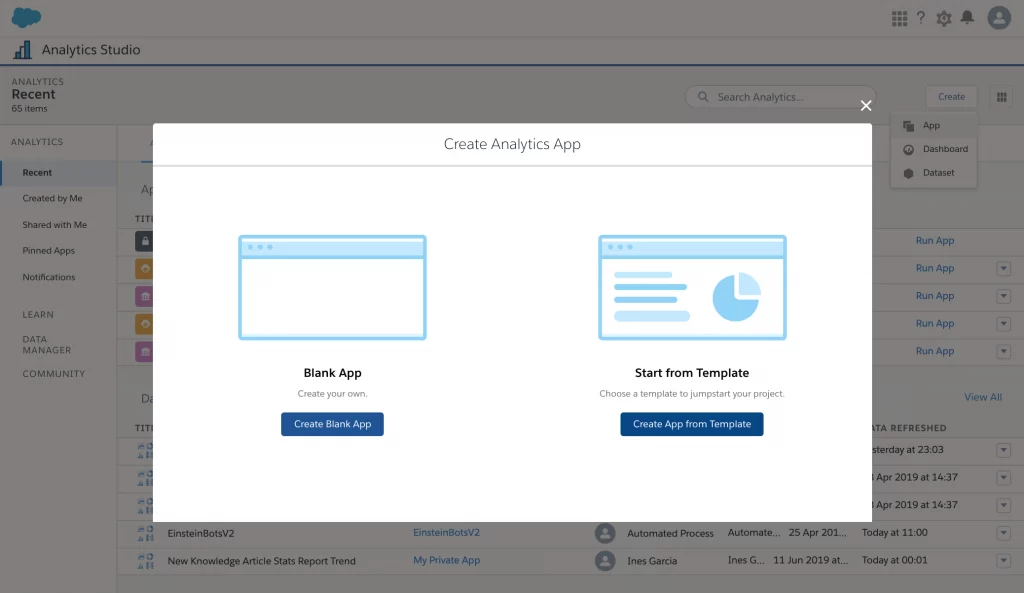Click the Today at 11:00 refresh time
Image resolution: width=1024 pixels, height=593 pixels.
click(894, 532)
